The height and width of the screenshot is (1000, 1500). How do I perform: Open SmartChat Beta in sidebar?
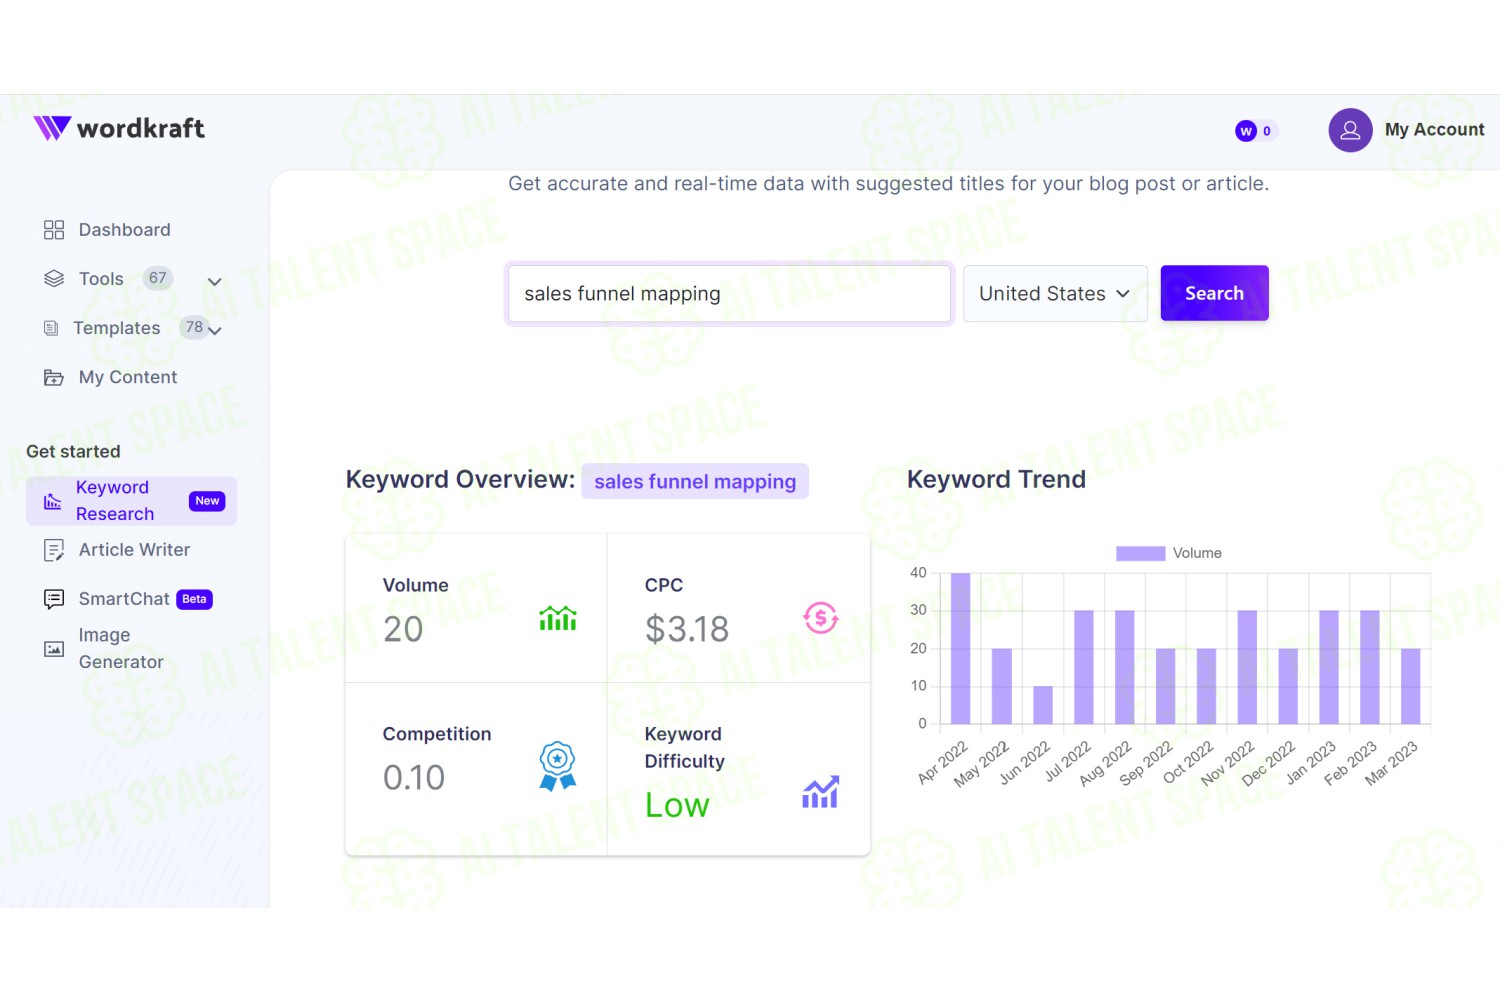click(127, 599)
